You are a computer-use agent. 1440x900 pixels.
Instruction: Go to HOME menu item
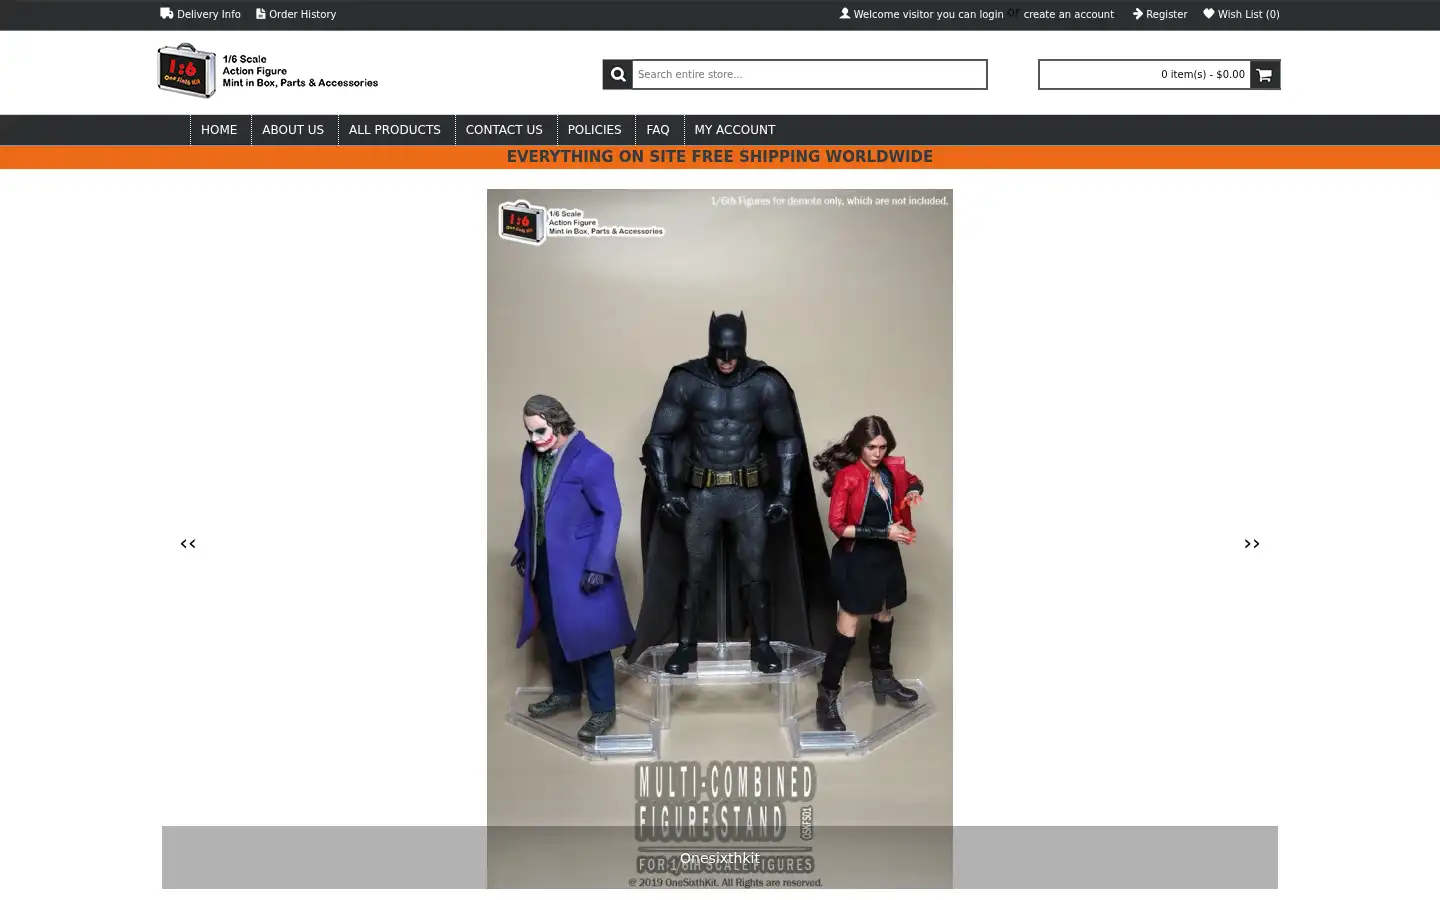219,130
